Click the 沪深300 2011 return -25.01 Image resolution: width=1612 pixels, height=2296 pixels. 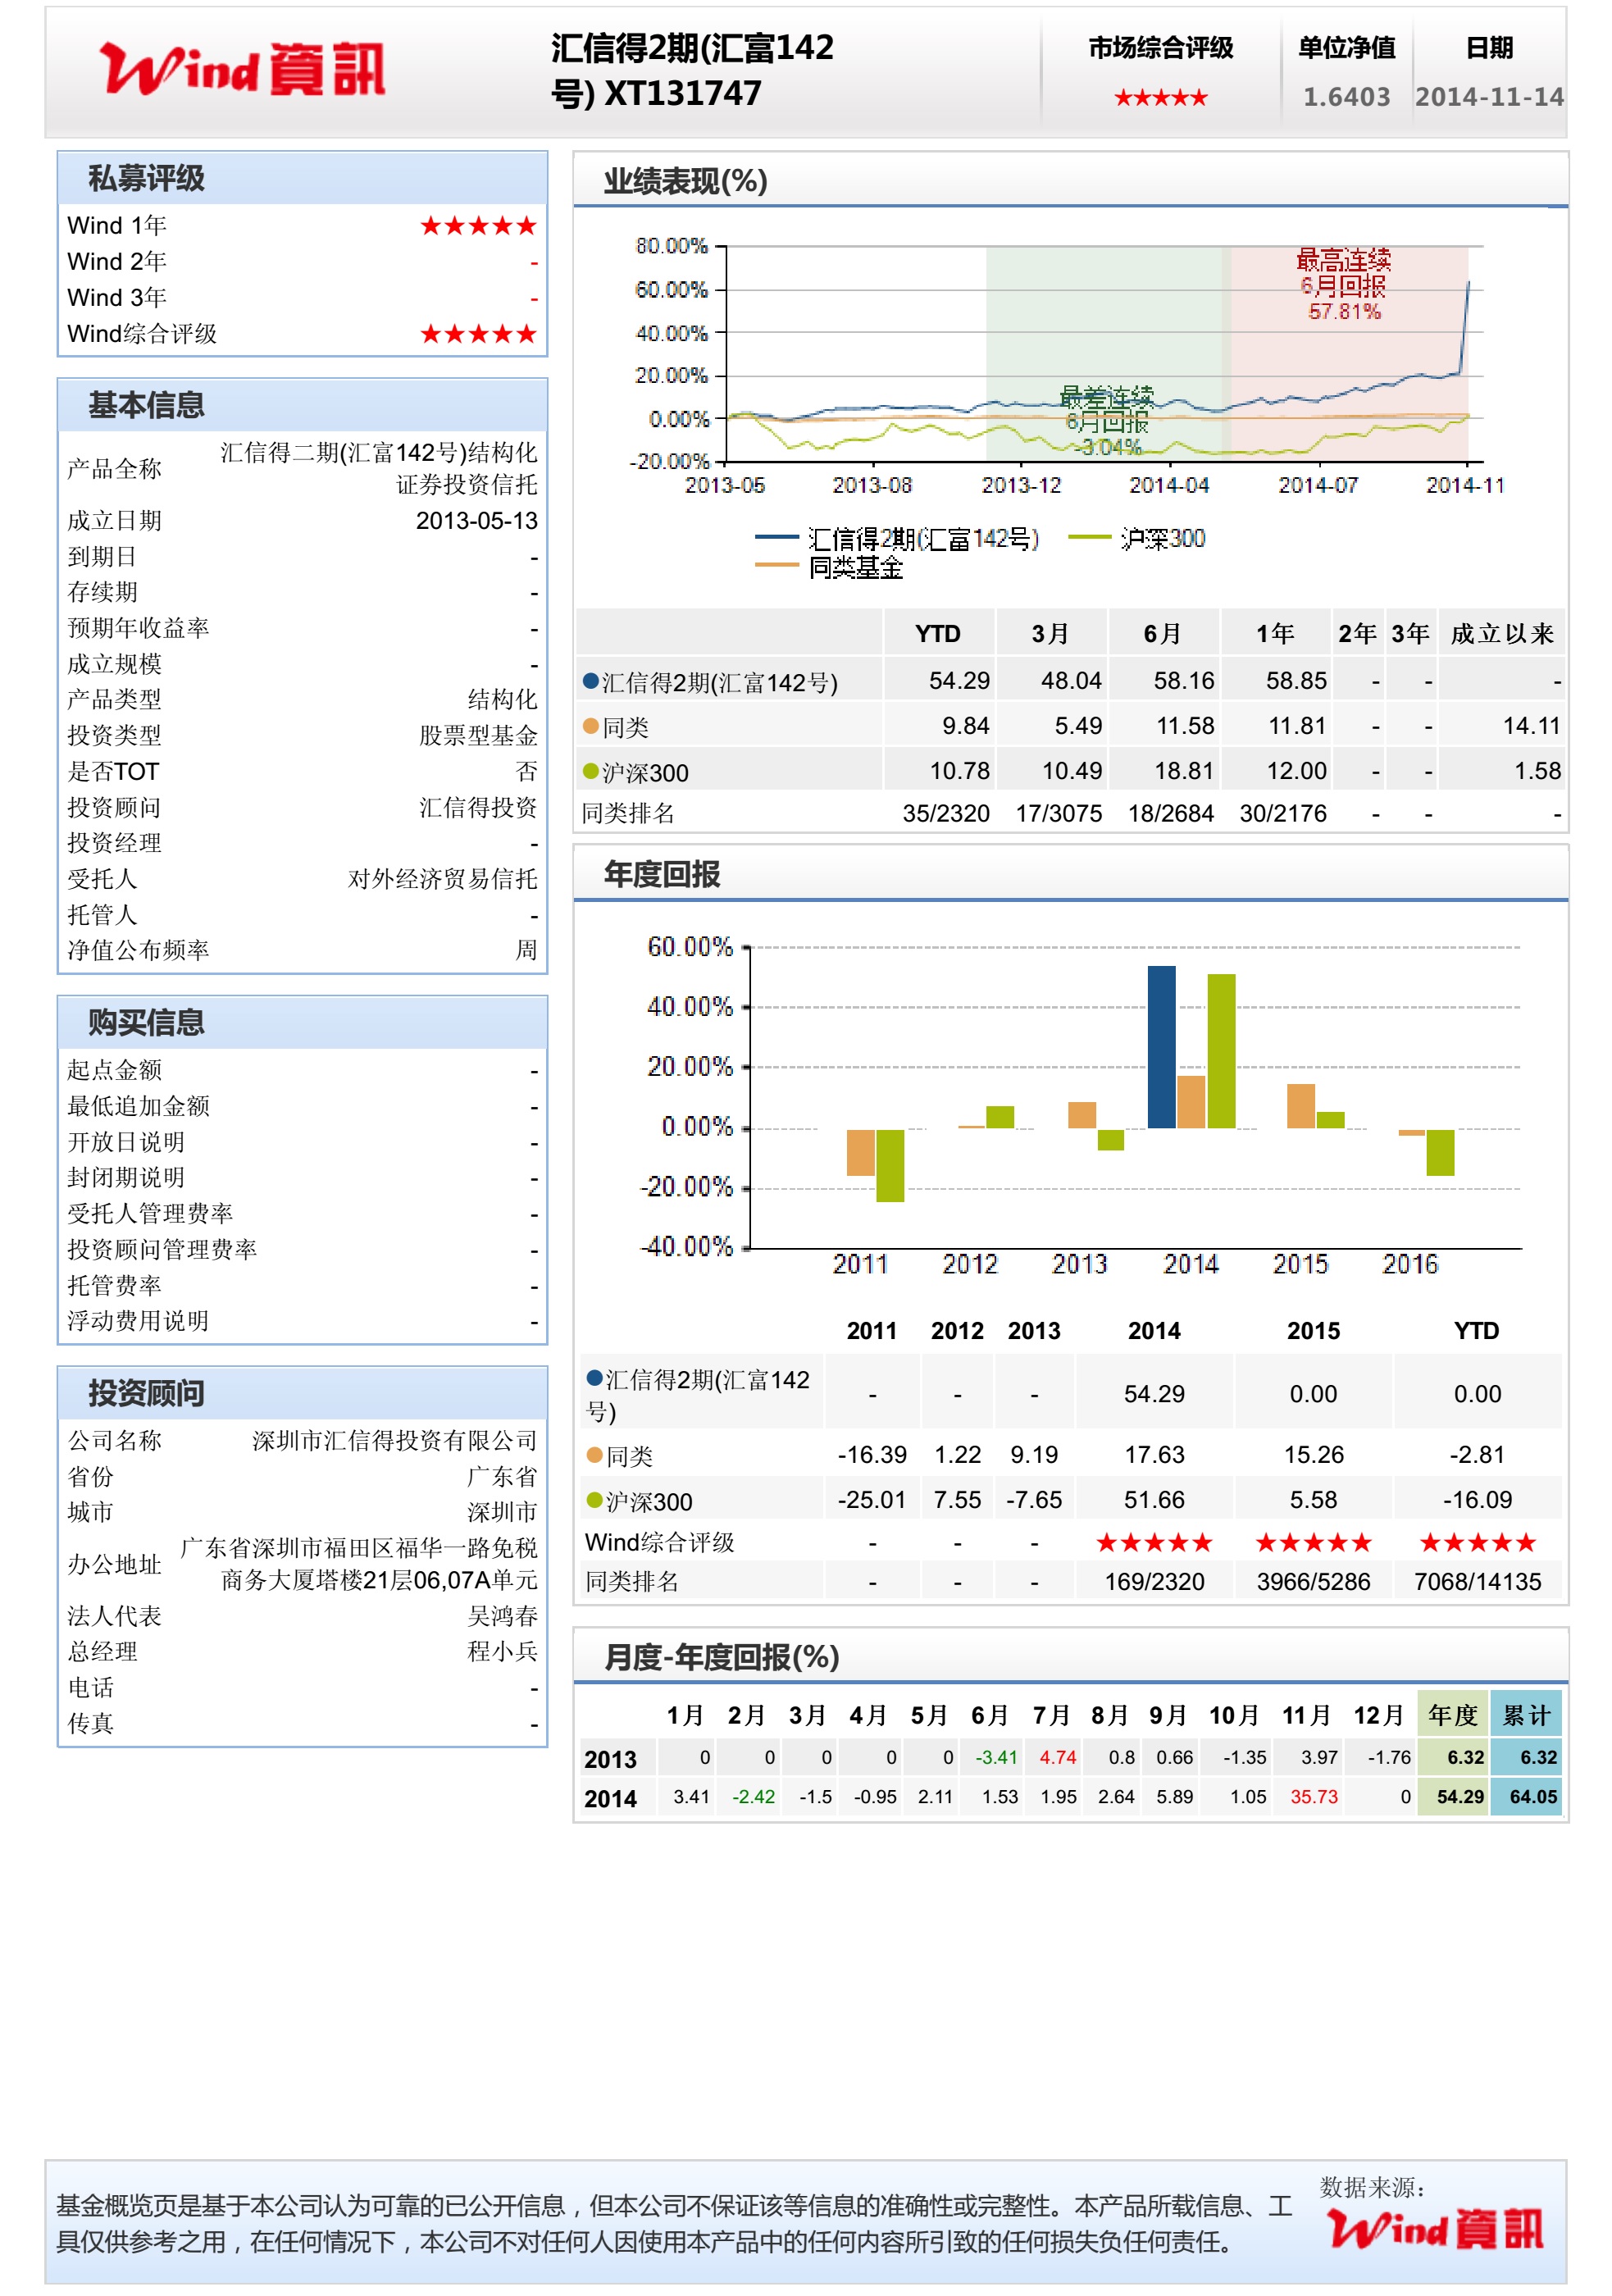point(872,1500)
